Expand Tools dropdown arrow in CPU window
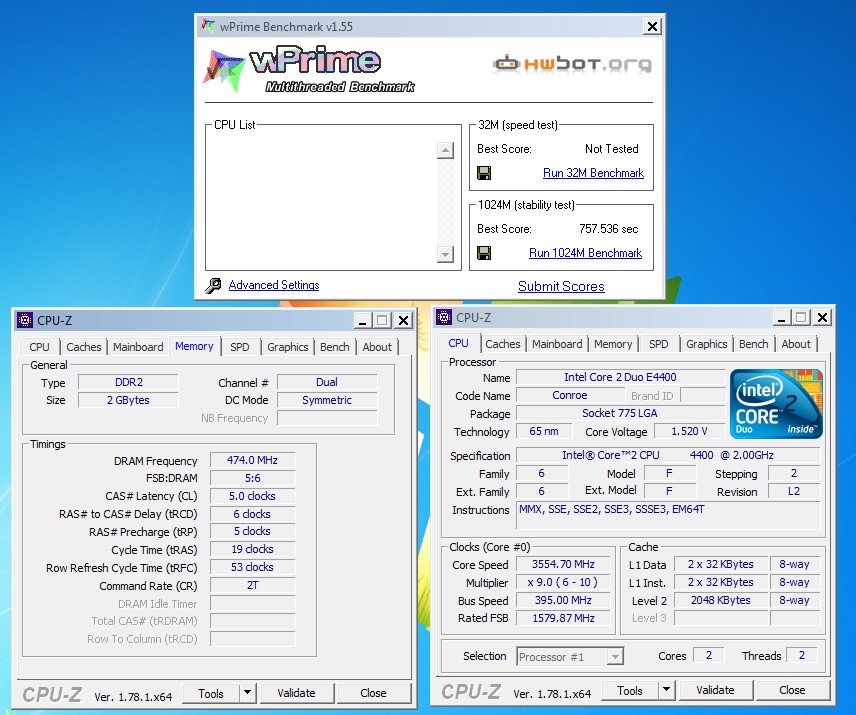Image resolution: width=856 pixels, height=715 pixels. click(667, 690)
